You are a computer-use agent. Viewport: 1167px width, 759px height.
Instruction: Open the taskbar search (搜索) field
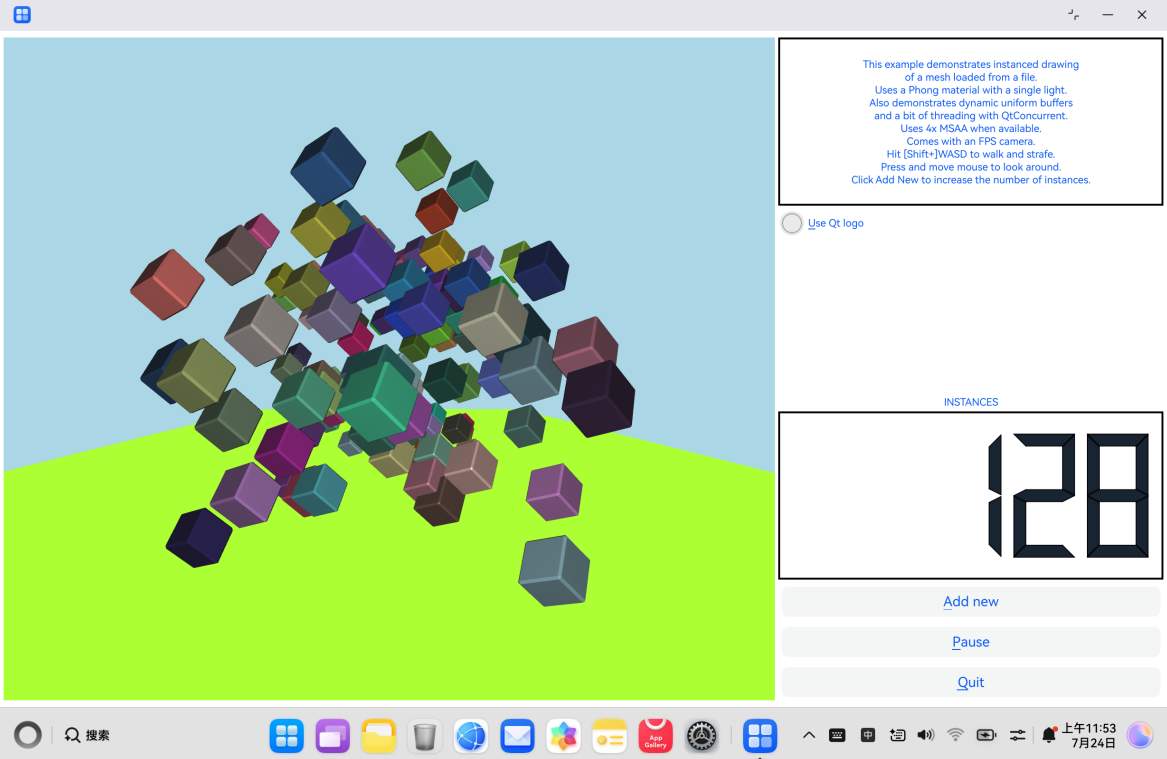tap(87, 735)
